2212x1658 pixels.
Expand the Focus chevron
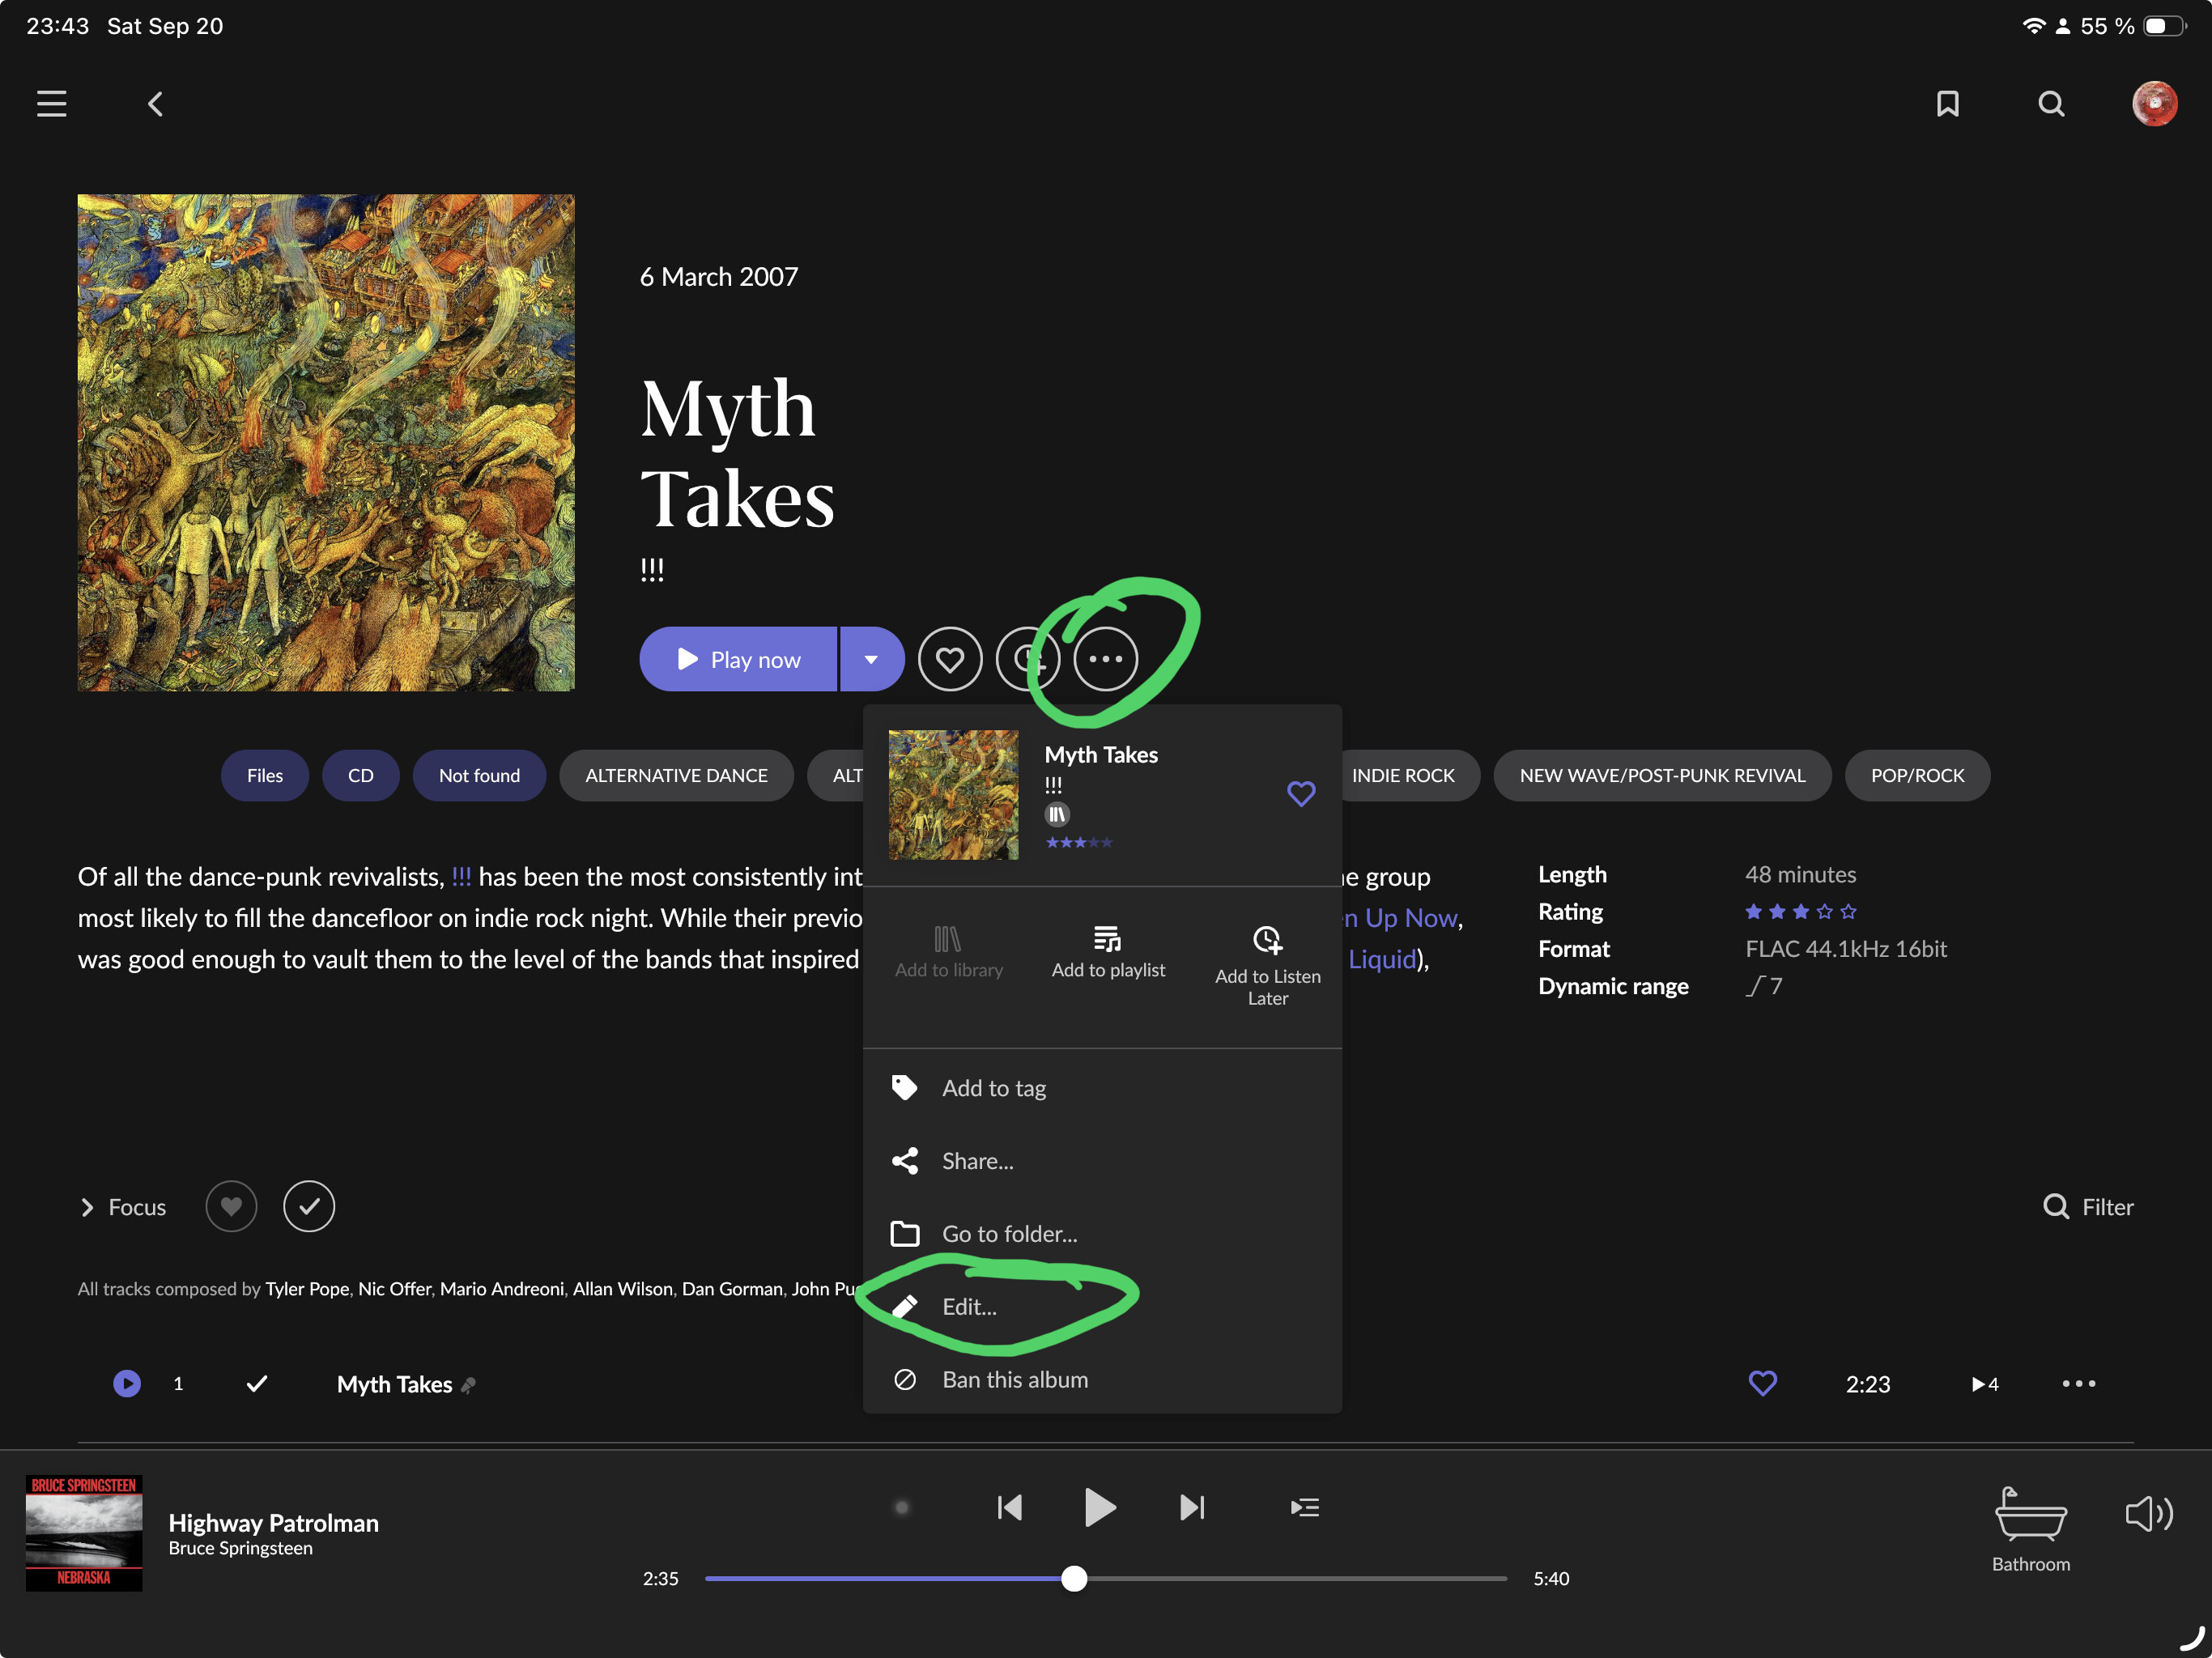click(x=88, y=1207)
